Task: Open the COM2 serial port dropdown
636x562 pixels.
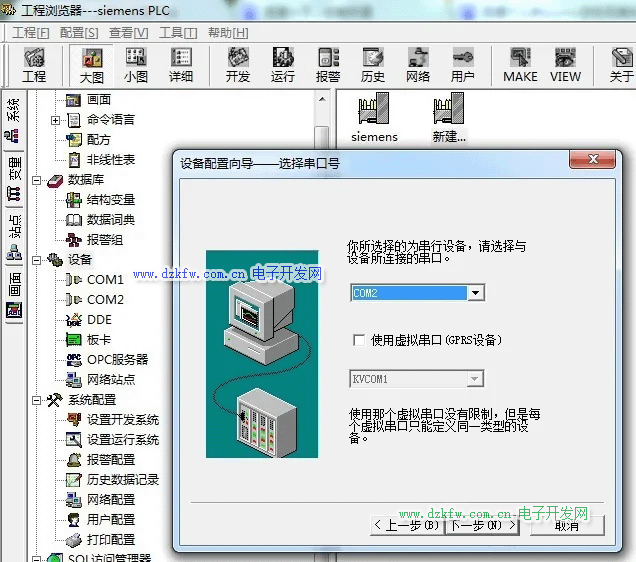Action: (x=476, y=293)
